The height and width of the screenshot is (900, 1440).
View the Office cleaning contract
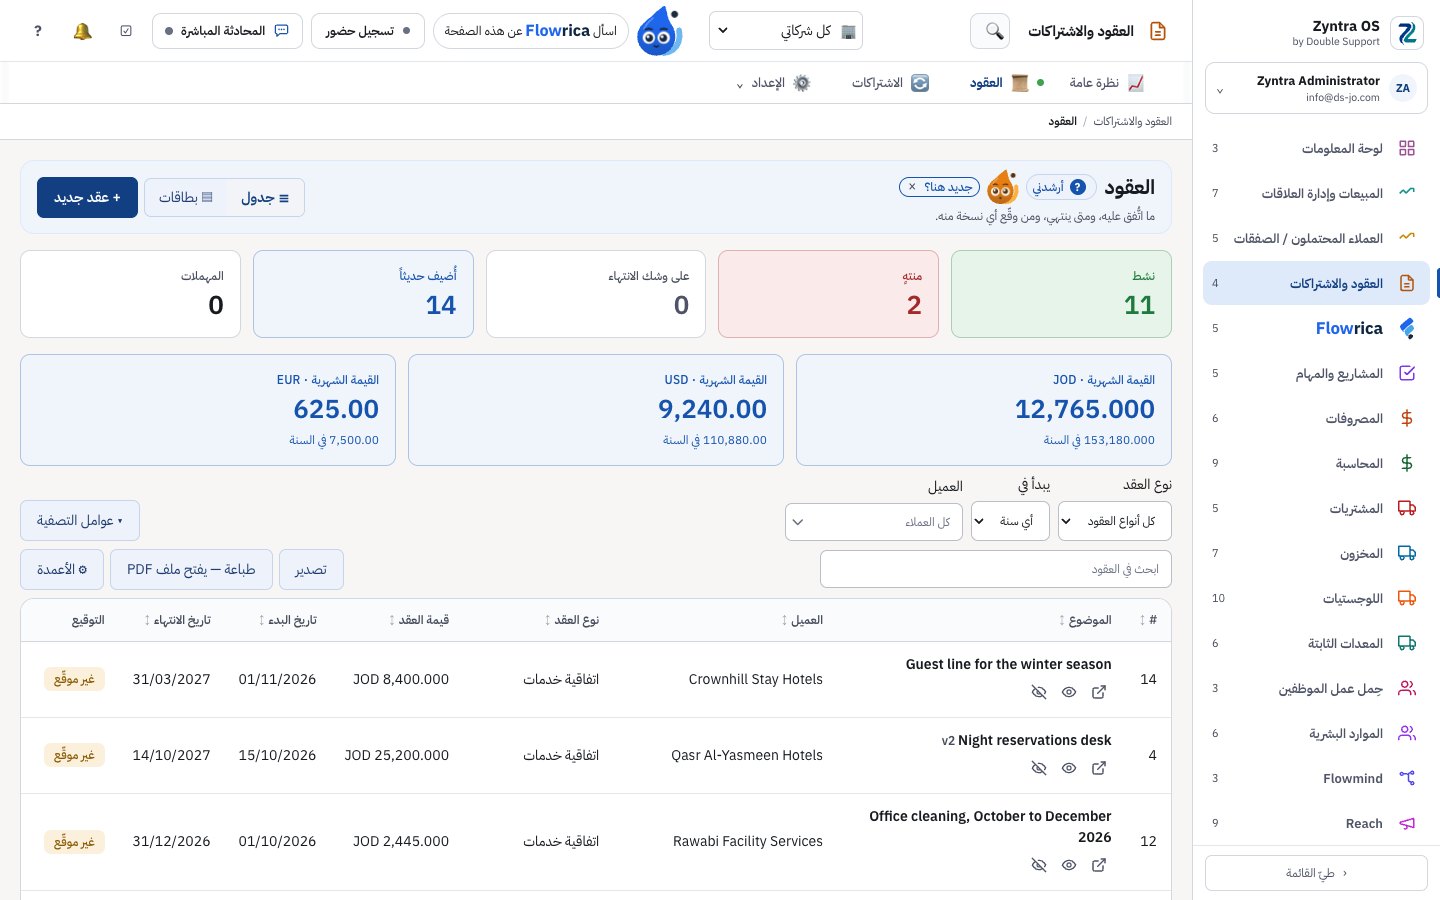point(1069,865)
